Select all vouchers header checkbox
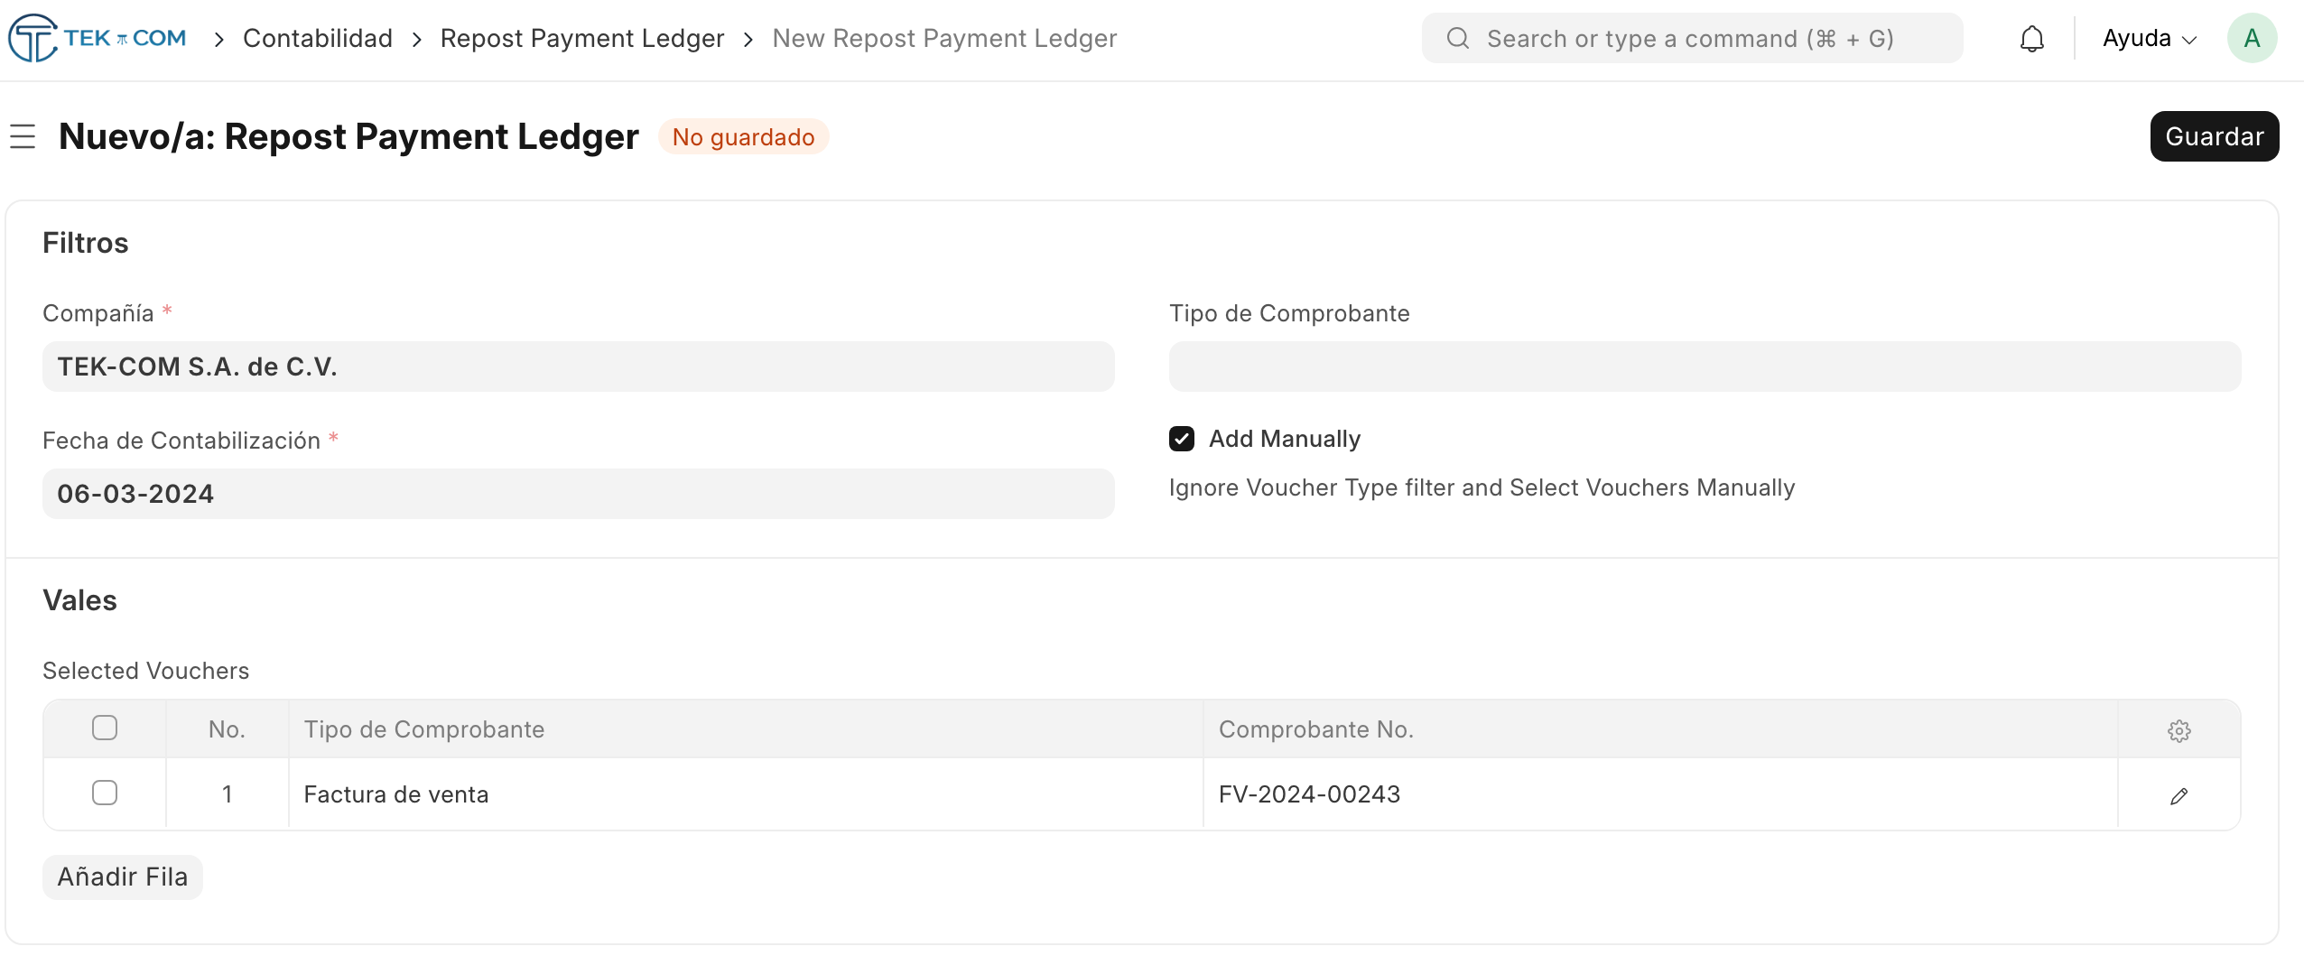Screen dimensions: 2304x965 [105, 728]
